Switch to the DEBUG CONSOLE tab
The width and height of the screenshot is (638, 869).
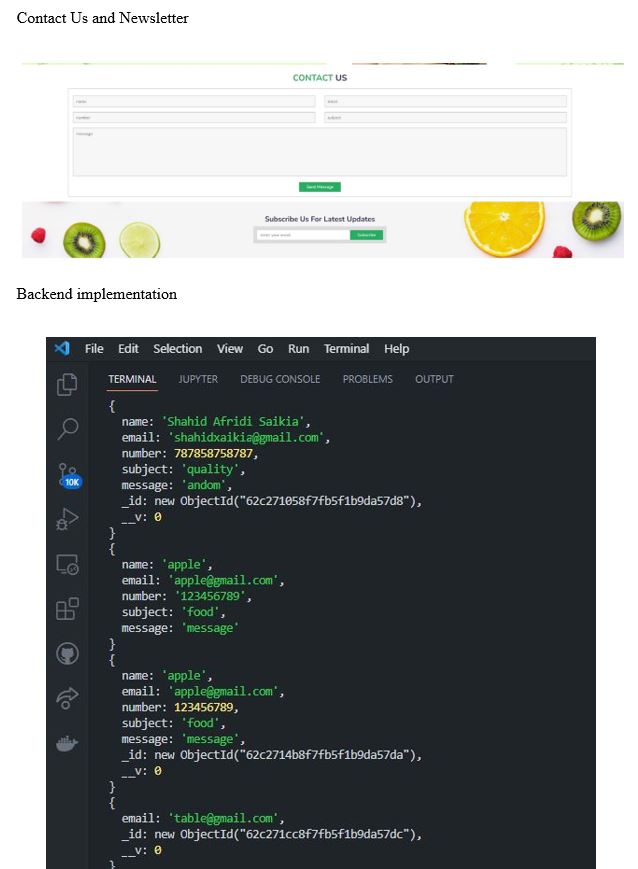point(280,379)
